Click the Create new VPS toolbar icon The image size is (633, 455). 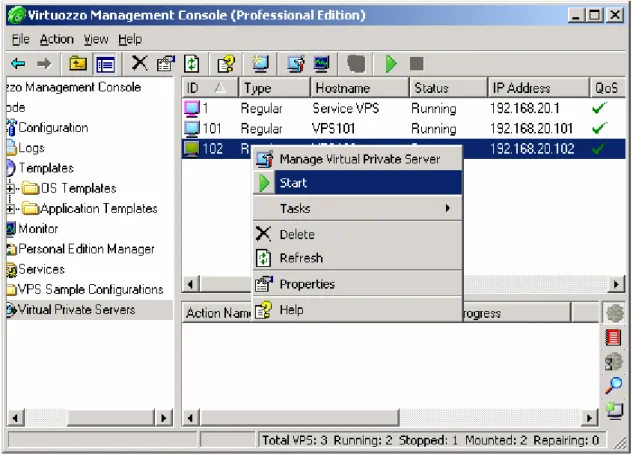click(259, 63)
